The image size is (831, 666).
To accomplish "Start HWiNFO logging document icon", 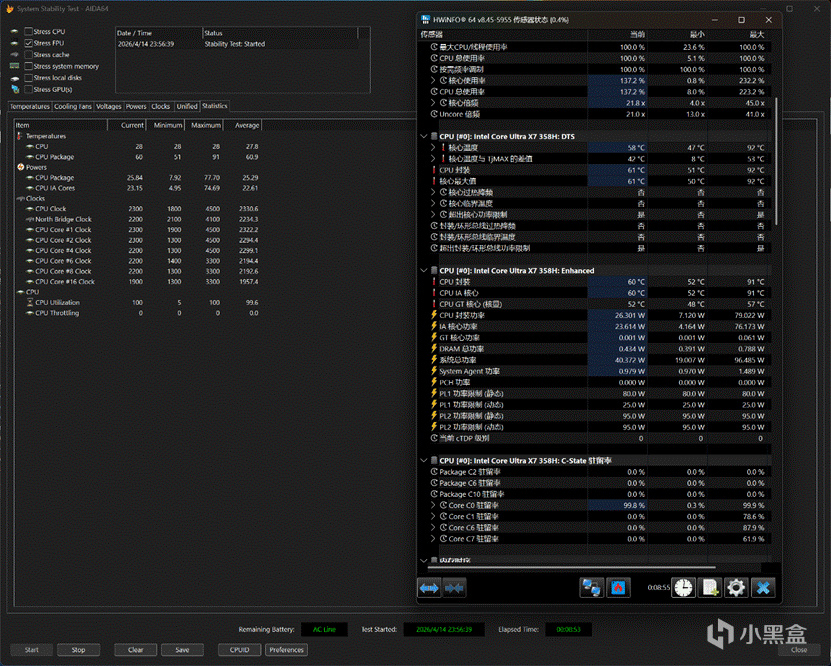I will pos(710,588).
